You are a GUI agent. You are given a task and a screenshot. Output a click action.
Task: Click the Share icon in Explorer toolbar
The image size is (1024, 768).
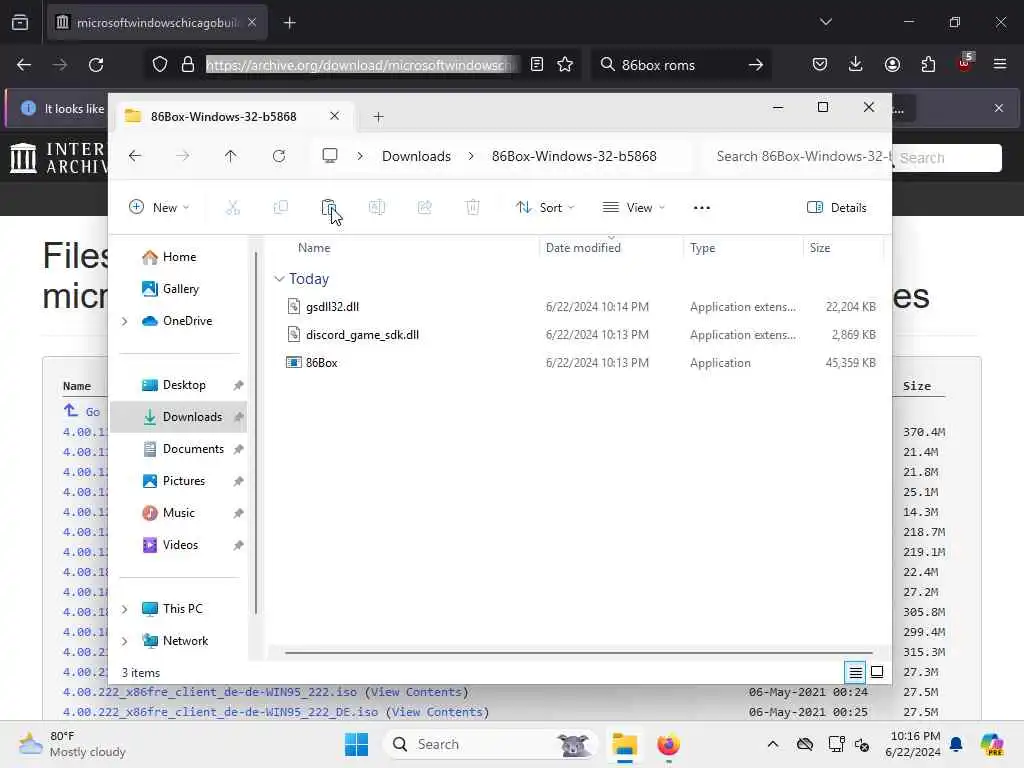(424, 208)
